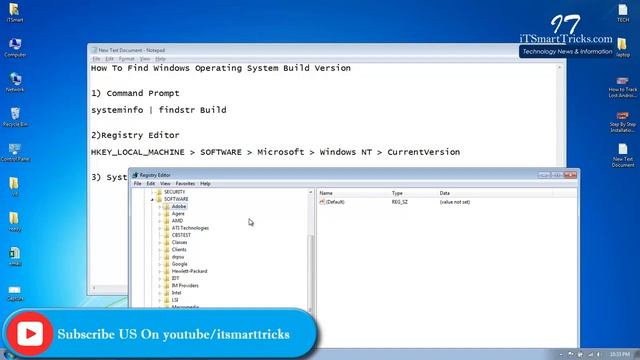Image resolution: width=640 pixels, height=360 pixels.
Task: Expand the Classes registry key
Action: [x=160, y=242]
